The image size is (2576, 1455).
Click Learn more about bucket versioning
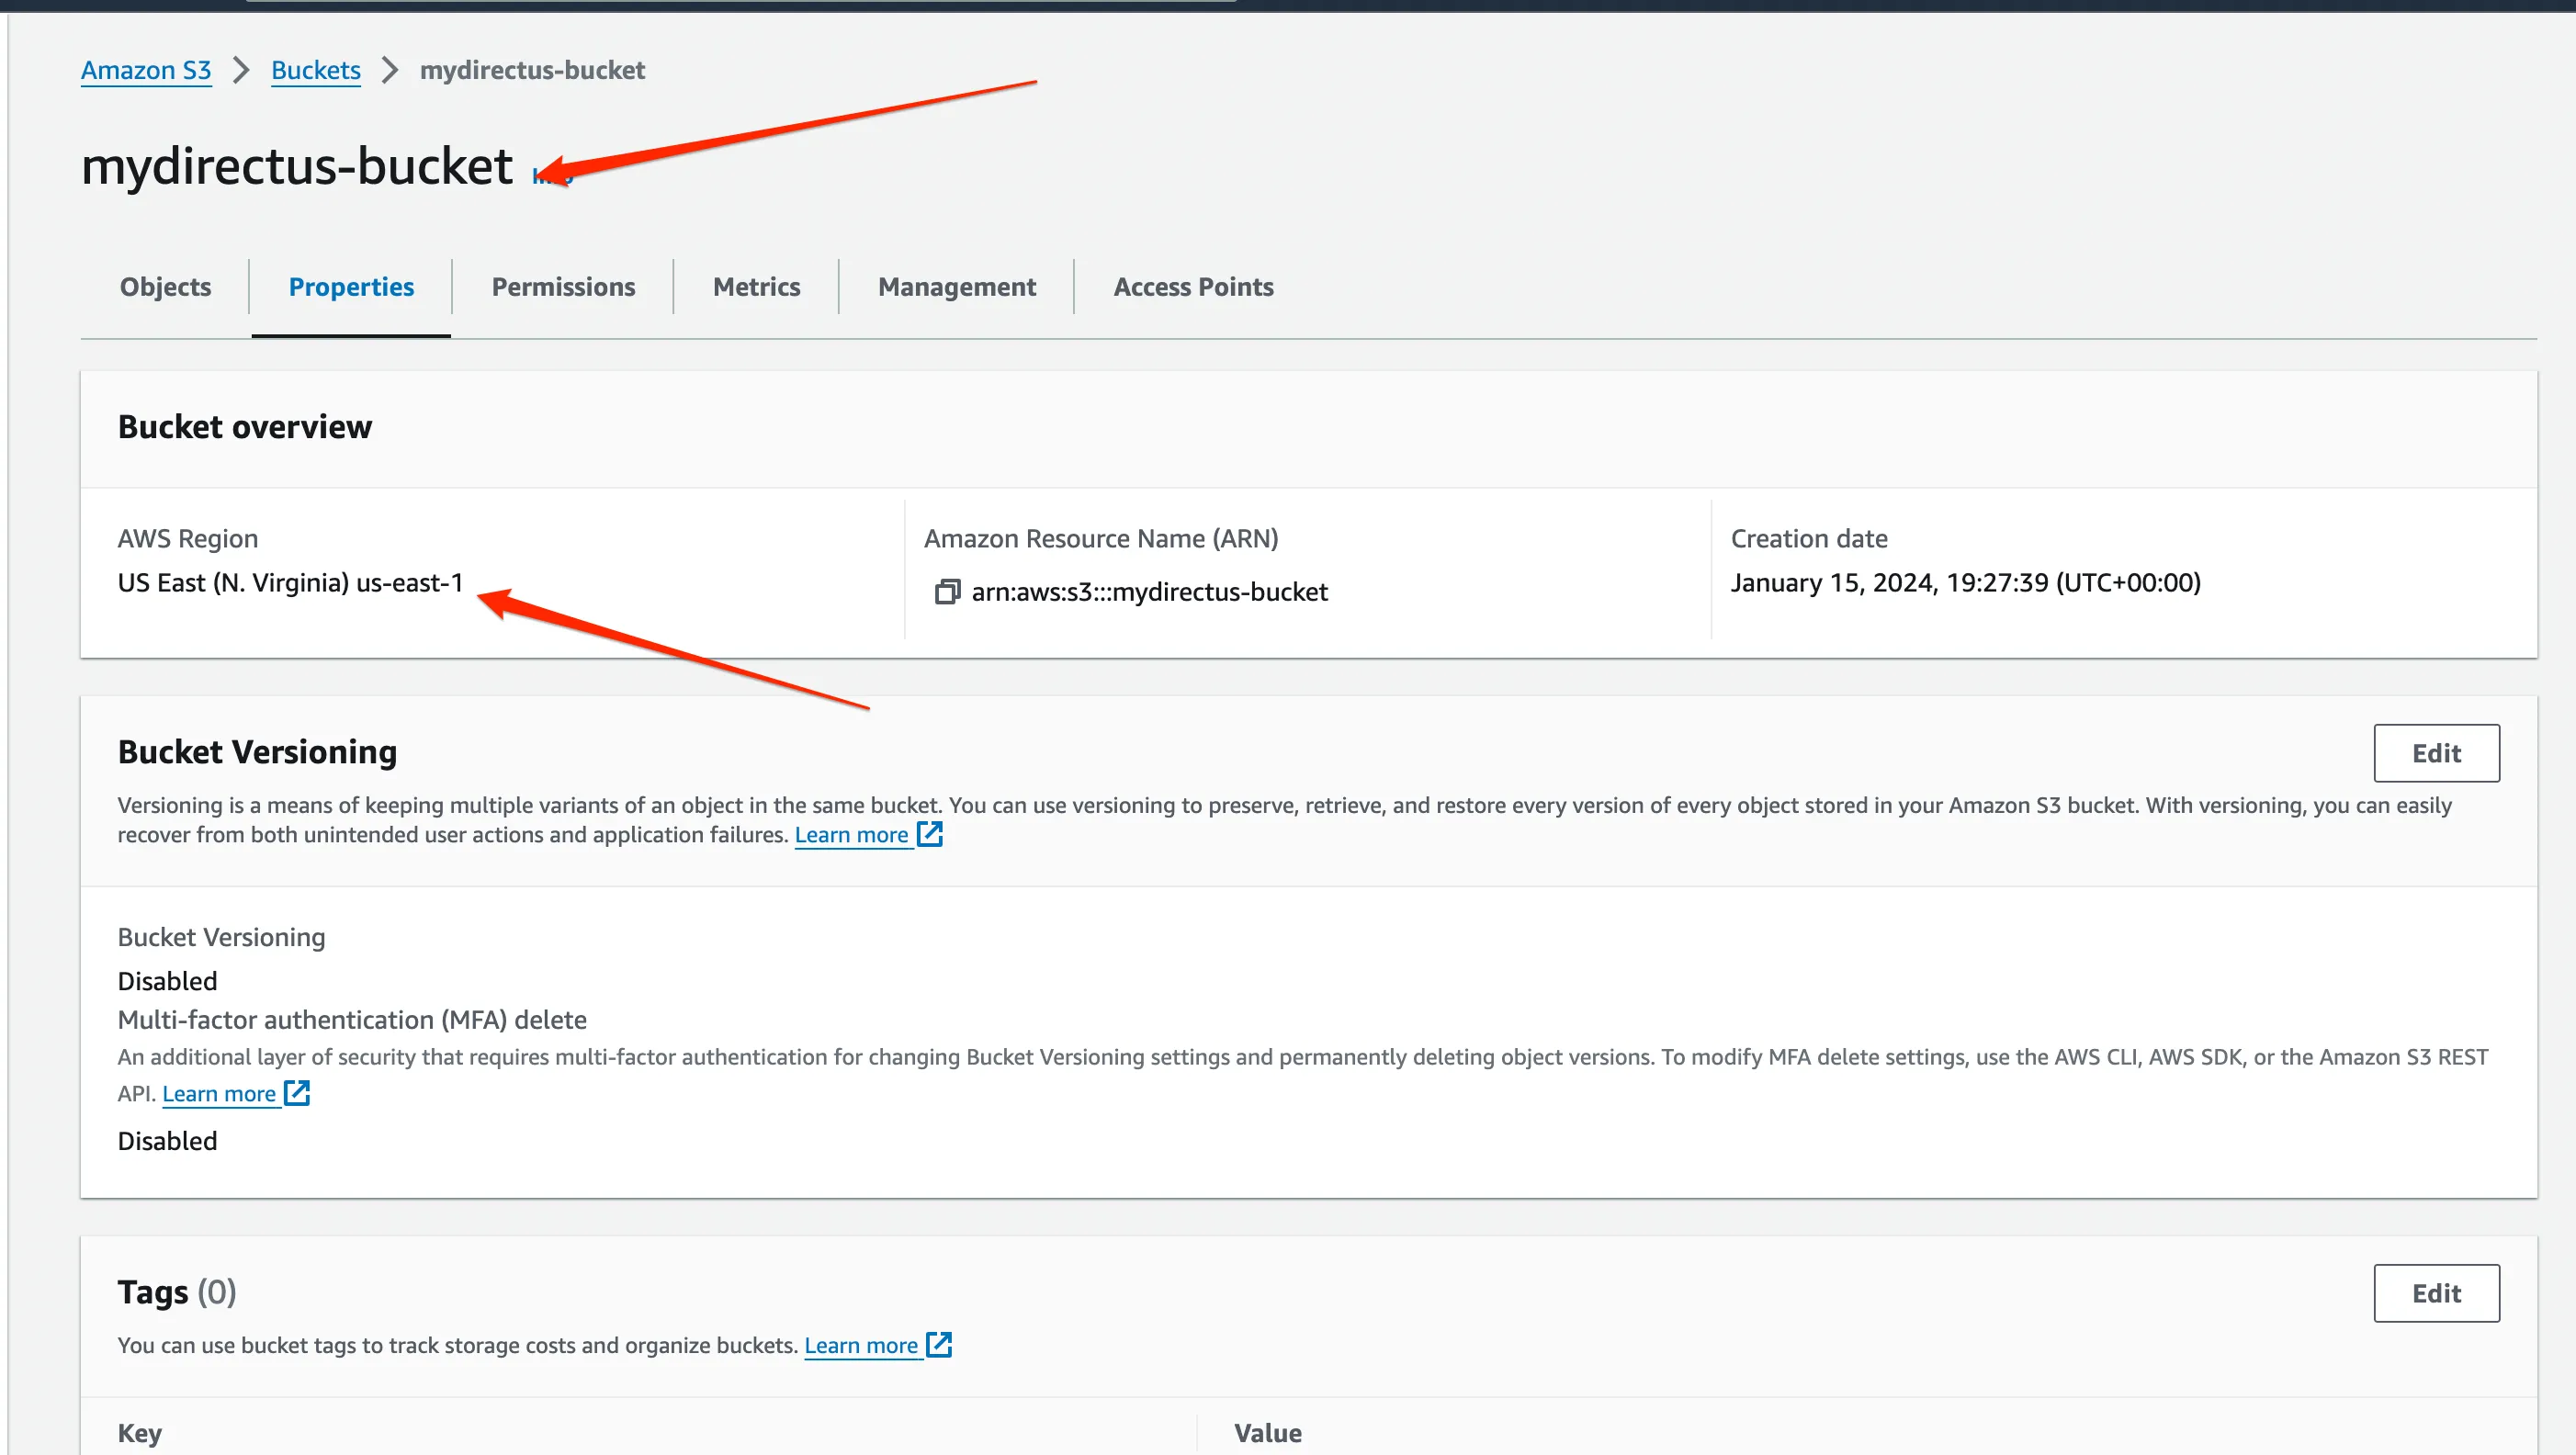[x=851, y=833]
